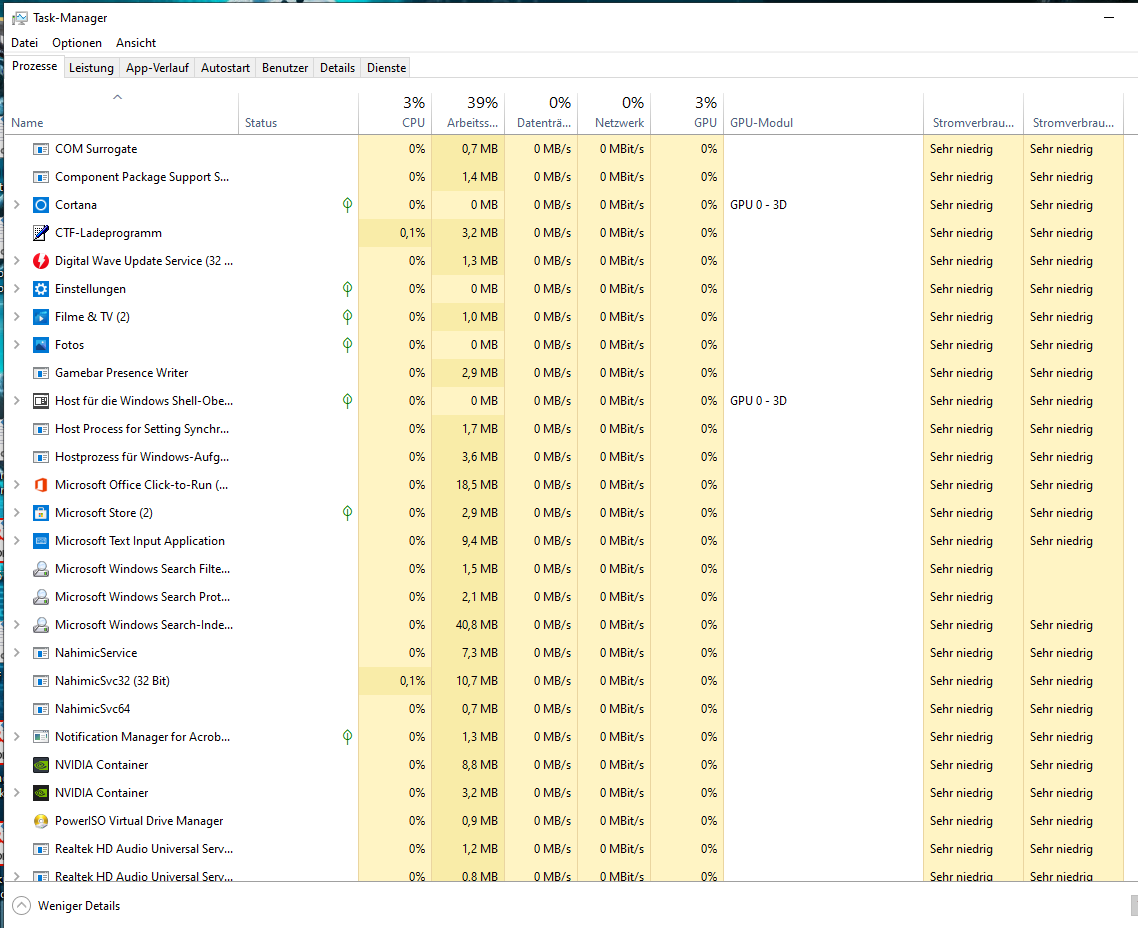The width and height of the screenshot is (1138, 928).
Task: Sort by the Name column header
Action: (x=121, y=113)
